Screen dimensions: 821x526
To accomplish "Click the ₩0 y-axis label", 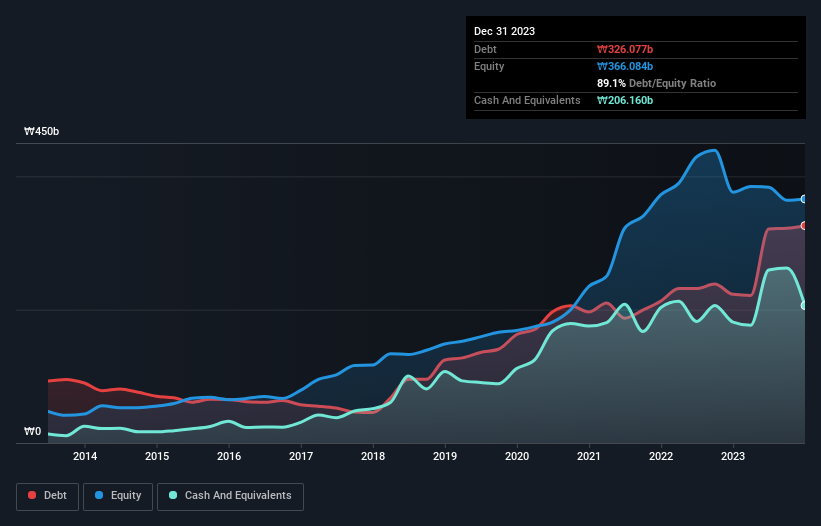I will click(32, 431).
